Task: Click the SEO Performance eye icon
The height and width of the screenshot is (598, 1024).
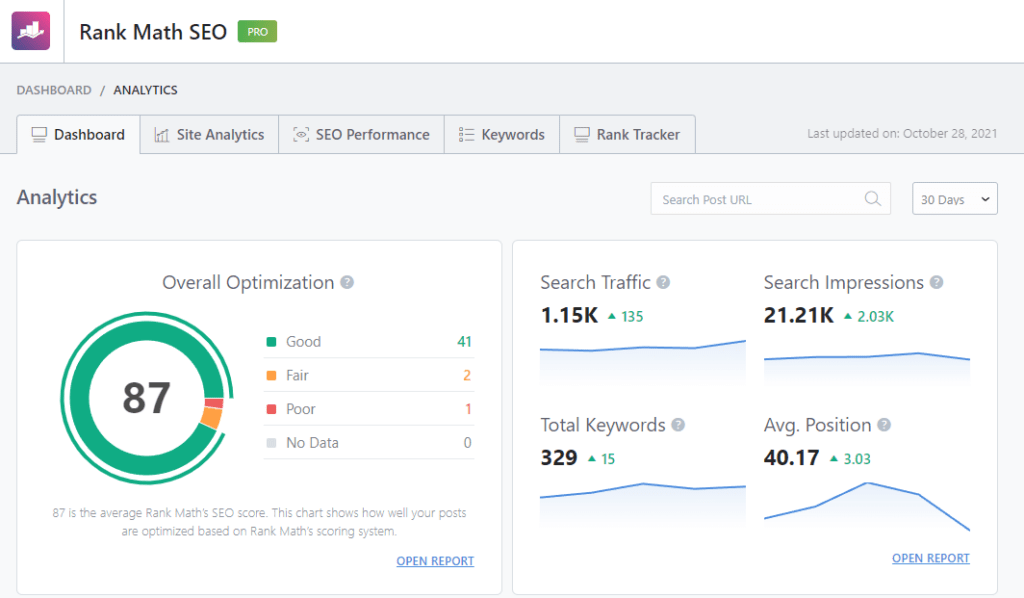Action: (x=300, y=134)
